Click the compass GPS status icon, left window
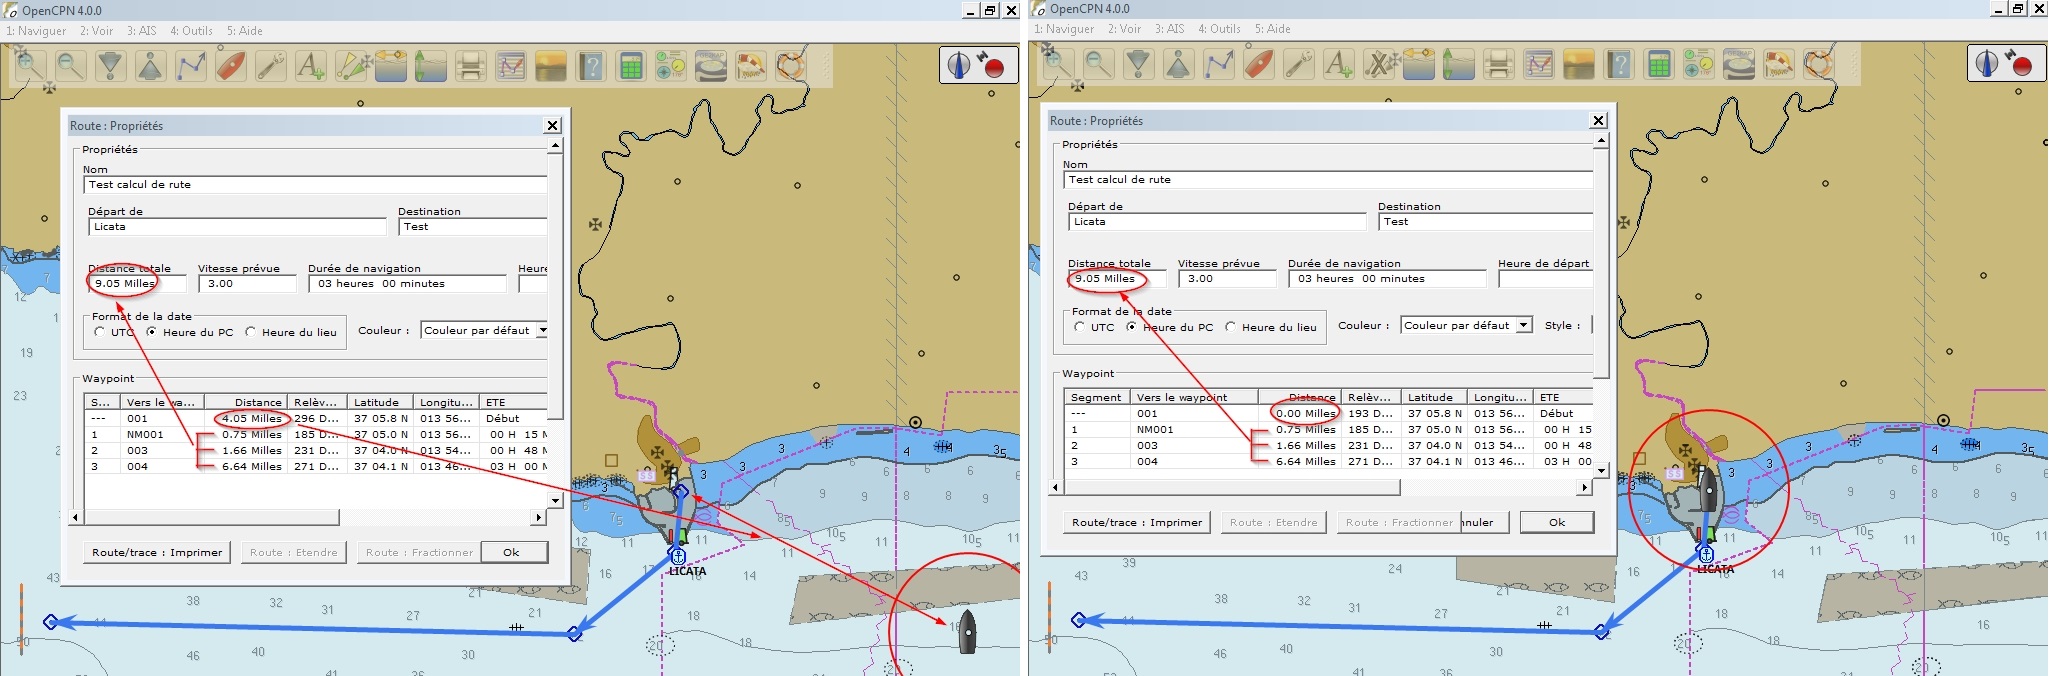Screen dimensions: 2068x676 [959, 65]
